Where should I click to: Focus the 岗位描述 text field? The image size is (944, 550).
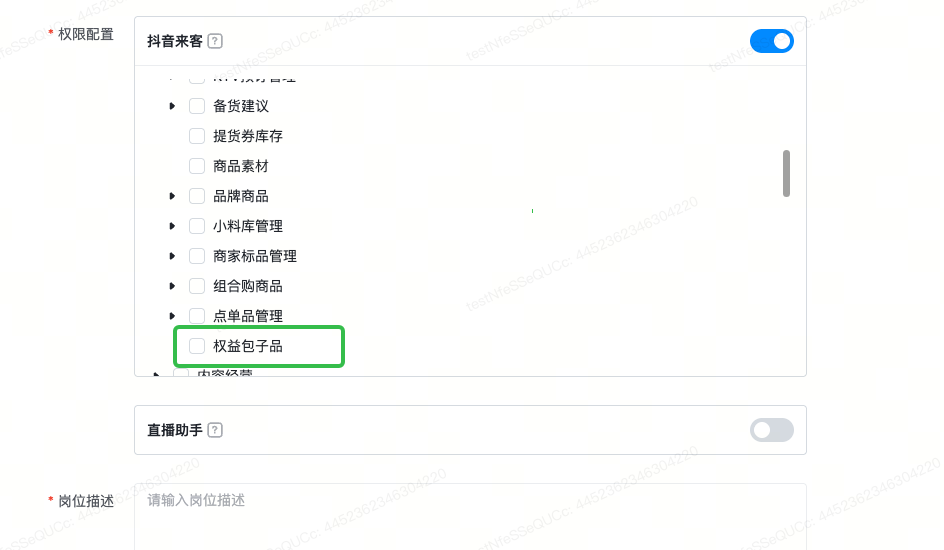point(470,515)
